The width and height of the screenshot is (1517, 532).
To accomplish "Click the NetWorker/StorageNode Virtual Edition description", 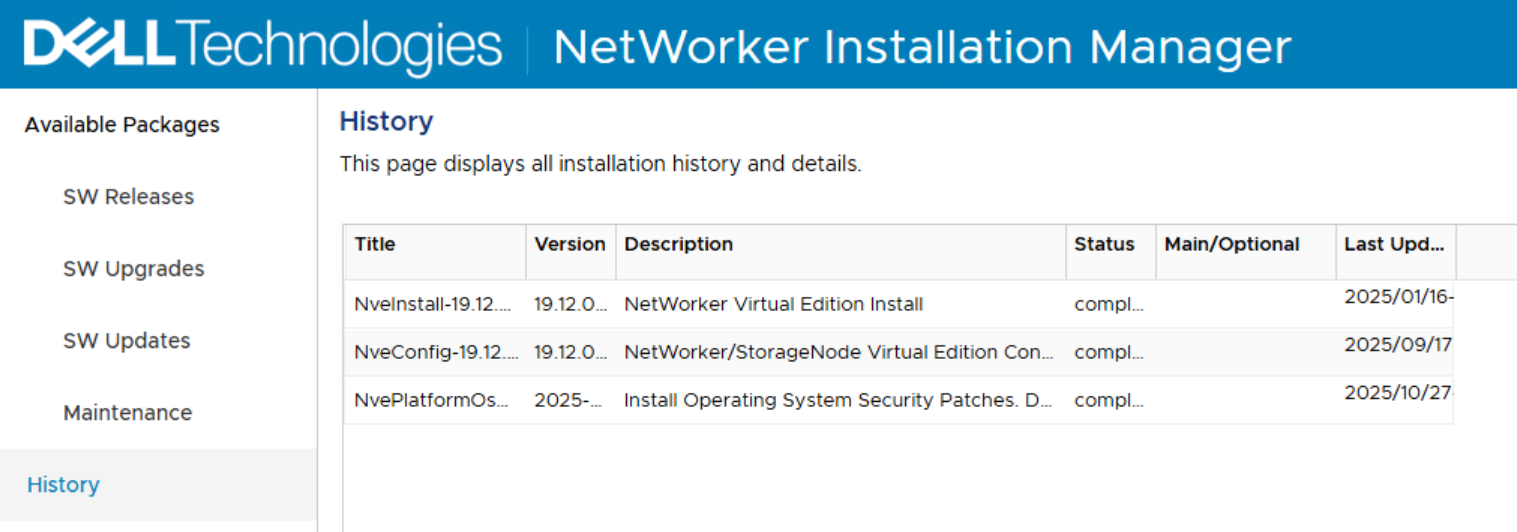I will point(839,352).
